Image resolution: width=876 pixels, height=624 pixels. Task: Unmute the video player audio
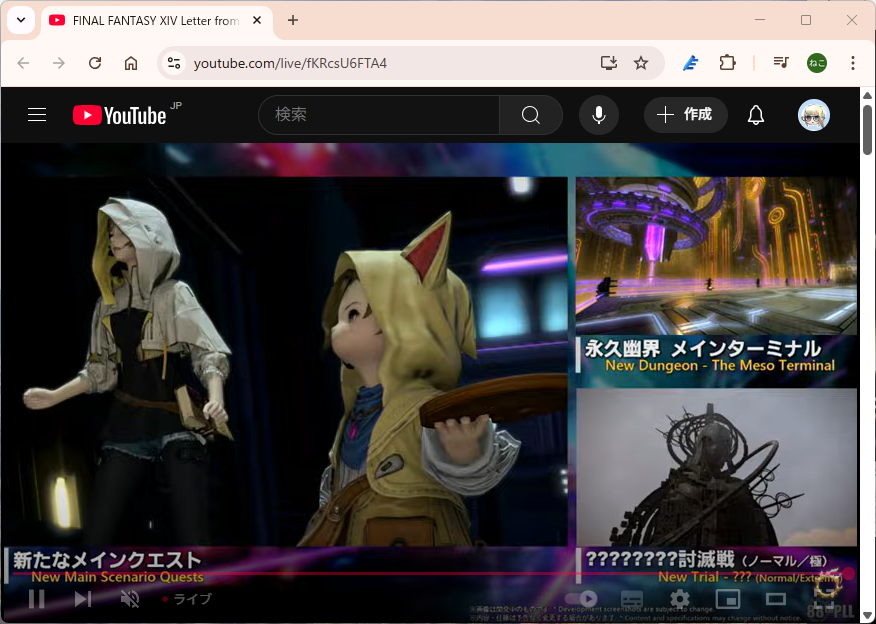click(x=130, y=599)
